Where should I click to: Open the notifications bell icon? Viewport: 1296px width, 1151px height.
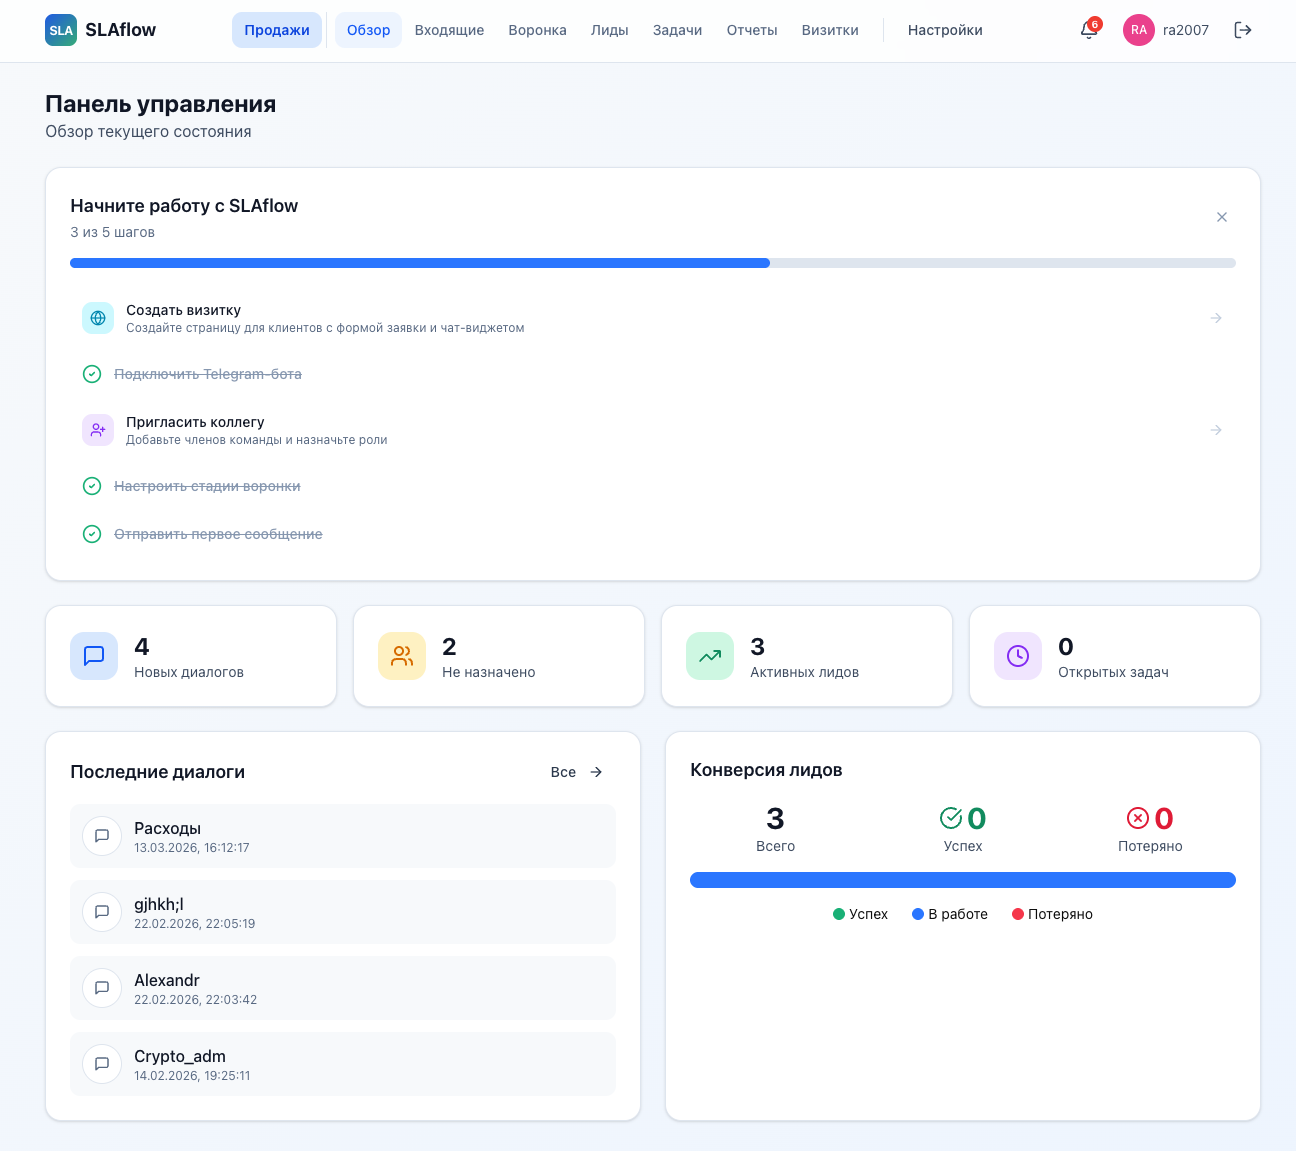point(1089,30)
